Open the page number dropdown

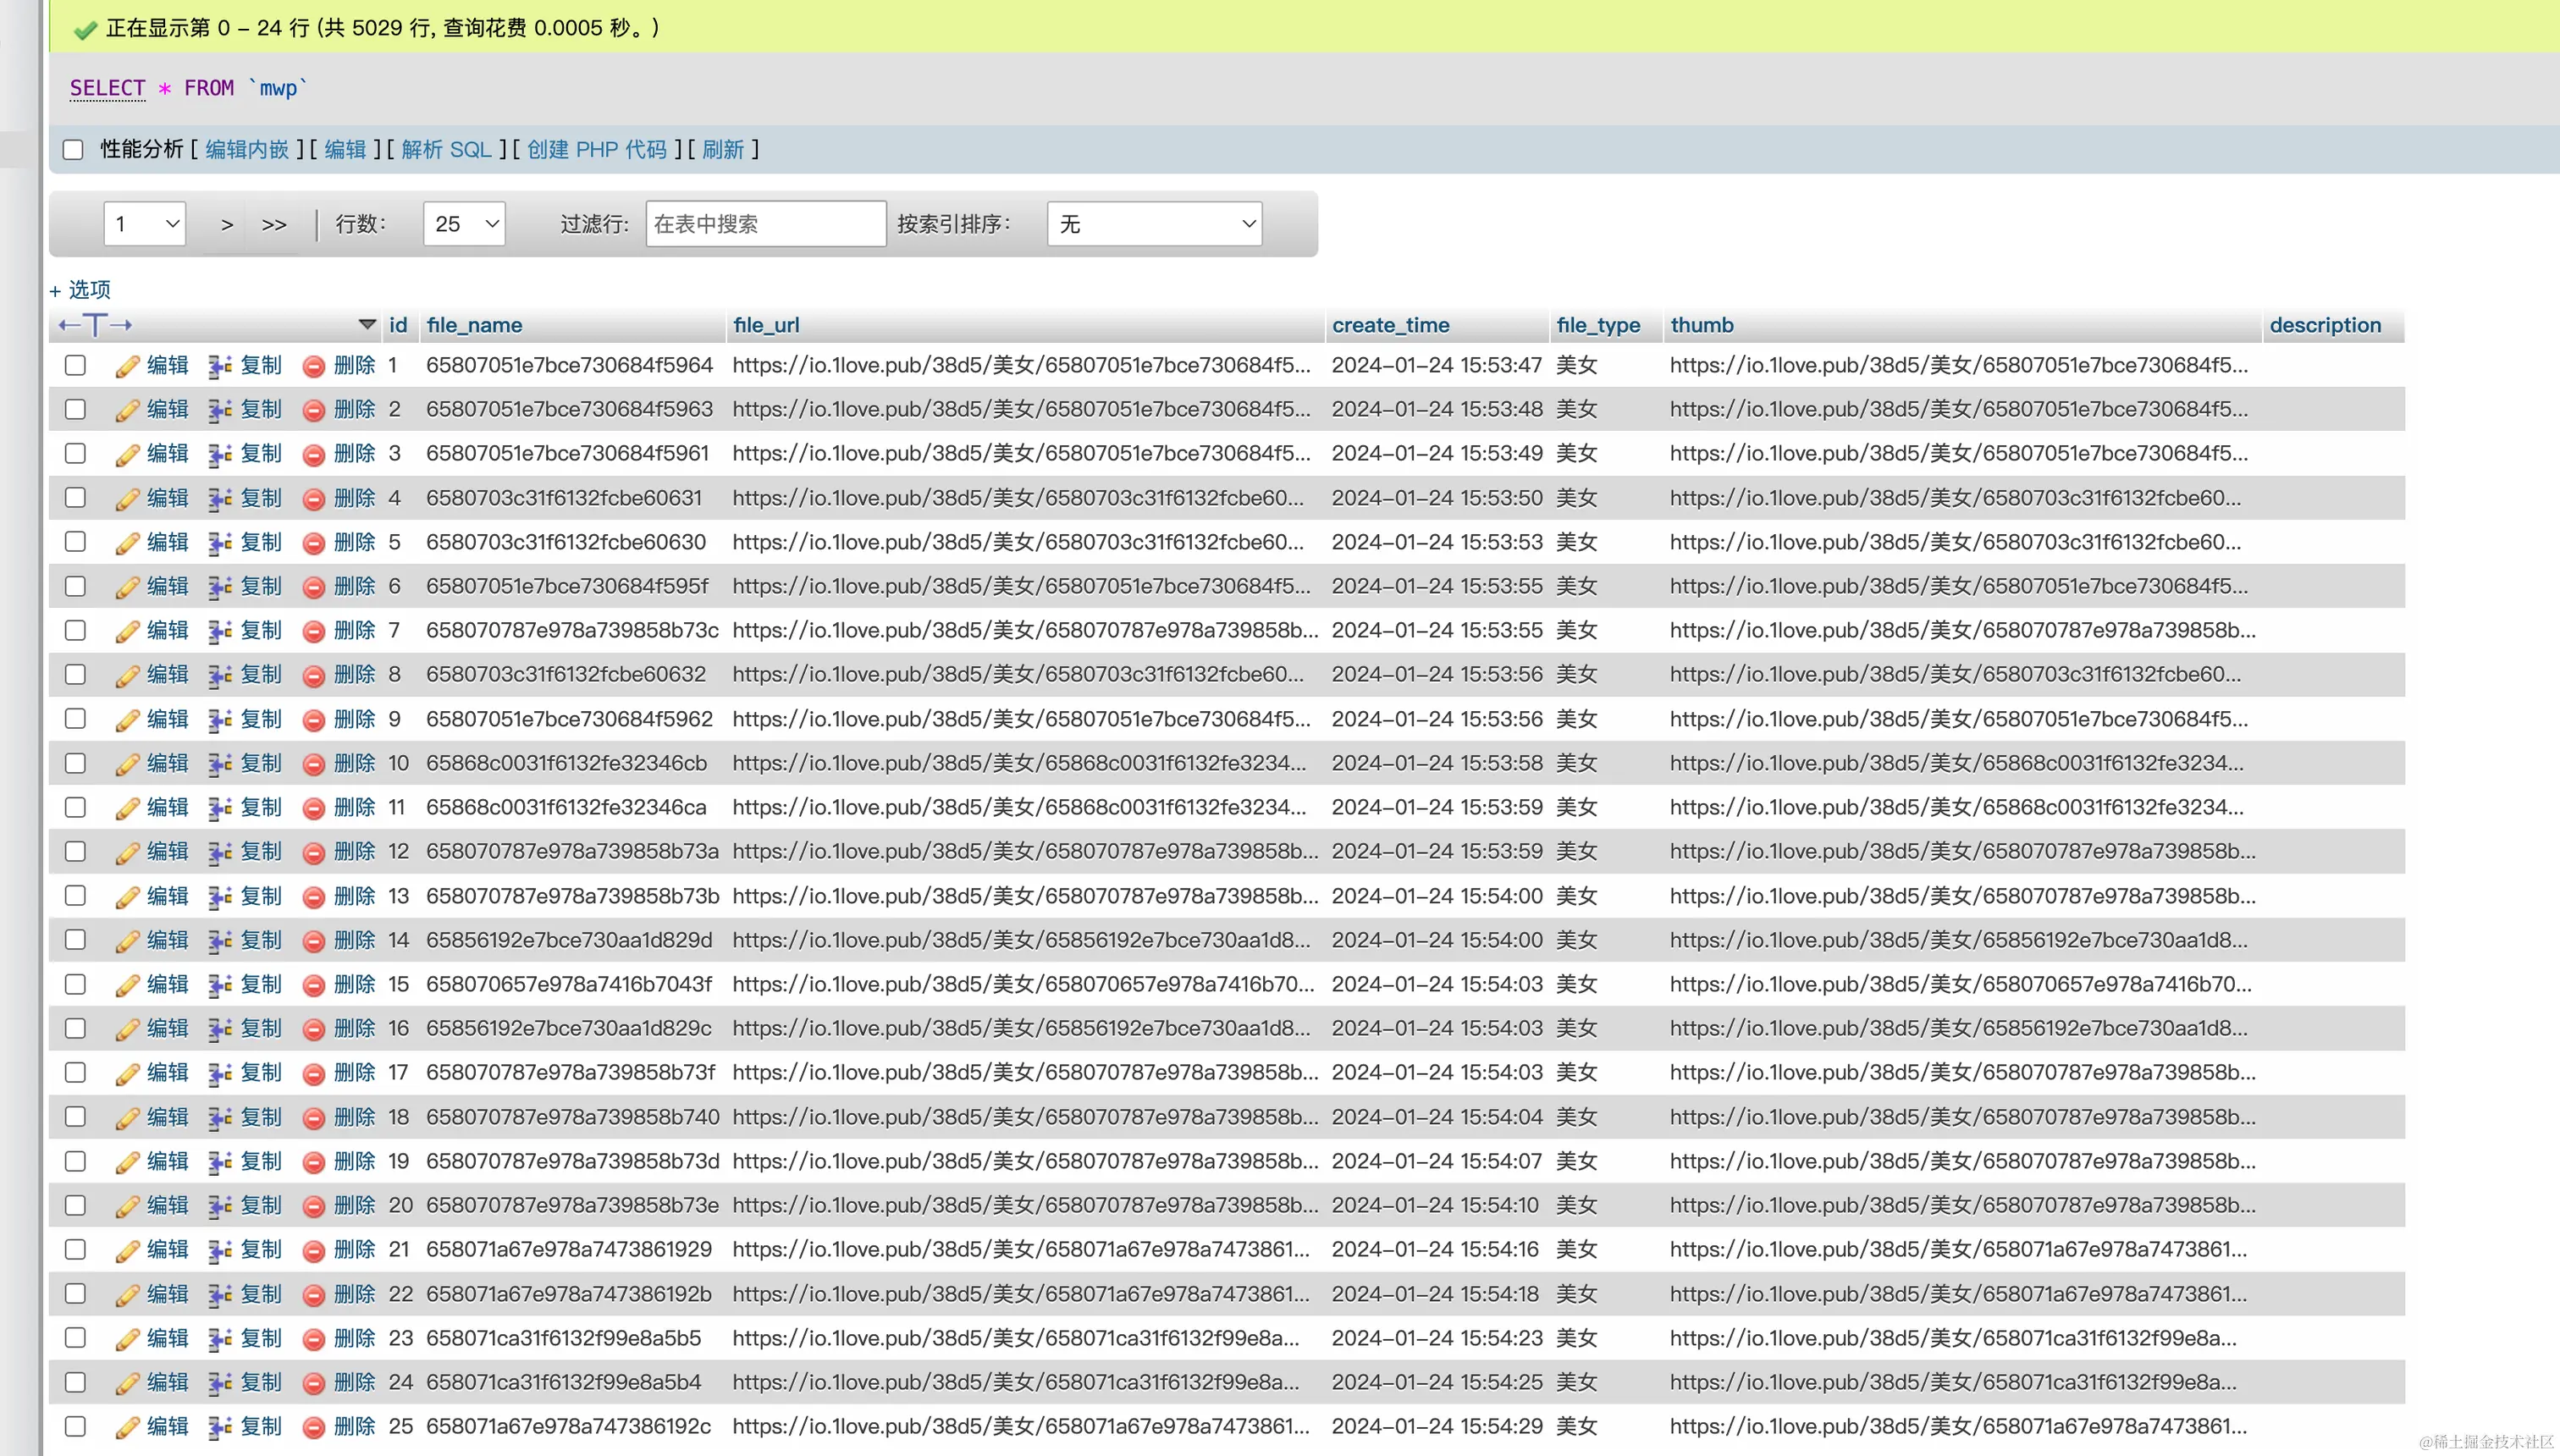pyautogui.click(x=145, y=224)
